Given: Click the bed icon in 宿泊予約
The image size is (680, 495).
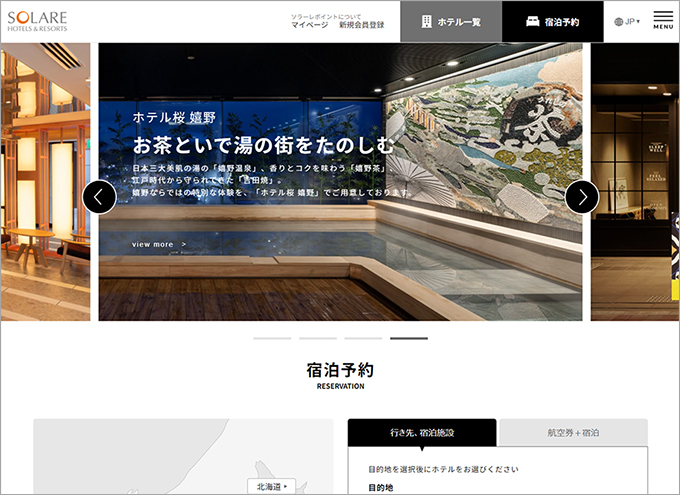Looking at the screenshot, I should 533,22.
